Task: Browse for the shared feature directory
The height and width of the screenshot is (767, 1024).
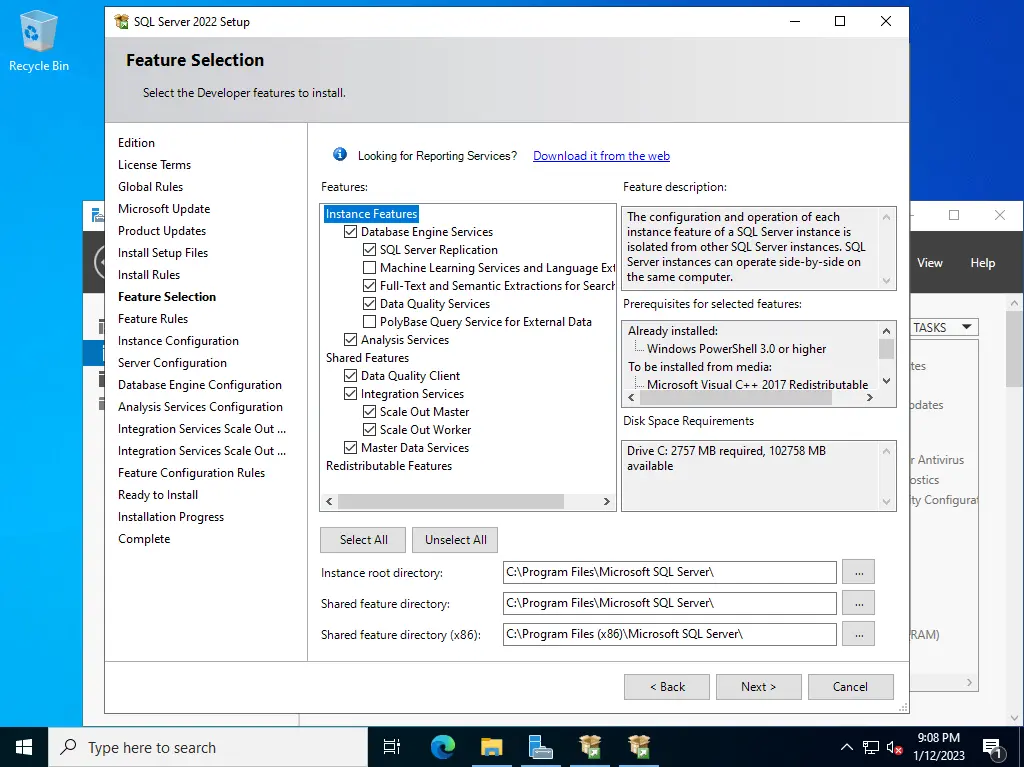Action: [858, 603]
